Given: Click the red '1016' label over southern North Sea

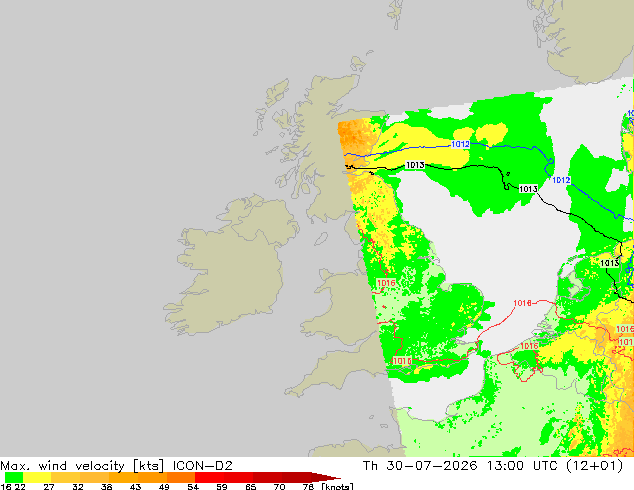Looking at the screenshot, I should pos(522,303).
